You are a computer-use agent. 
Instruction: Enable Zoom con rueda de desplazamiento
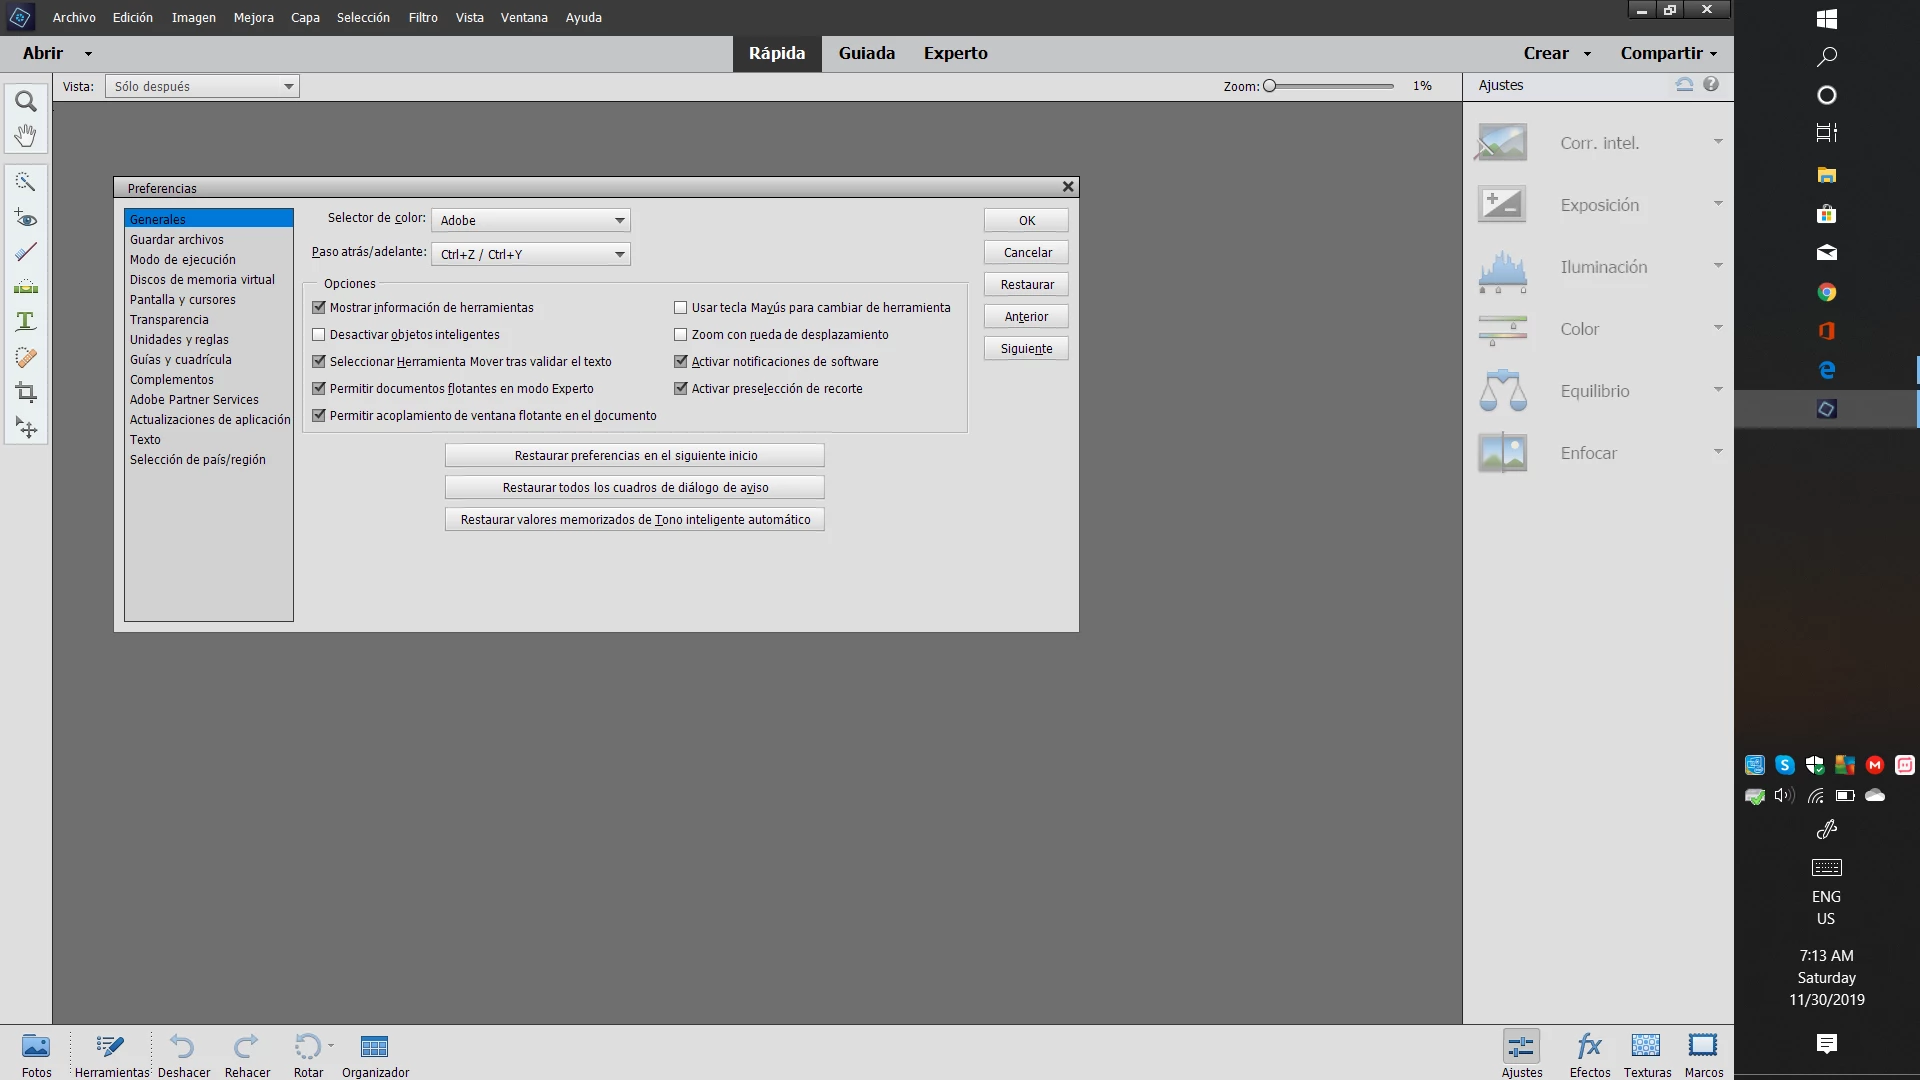tap(681, 335)
